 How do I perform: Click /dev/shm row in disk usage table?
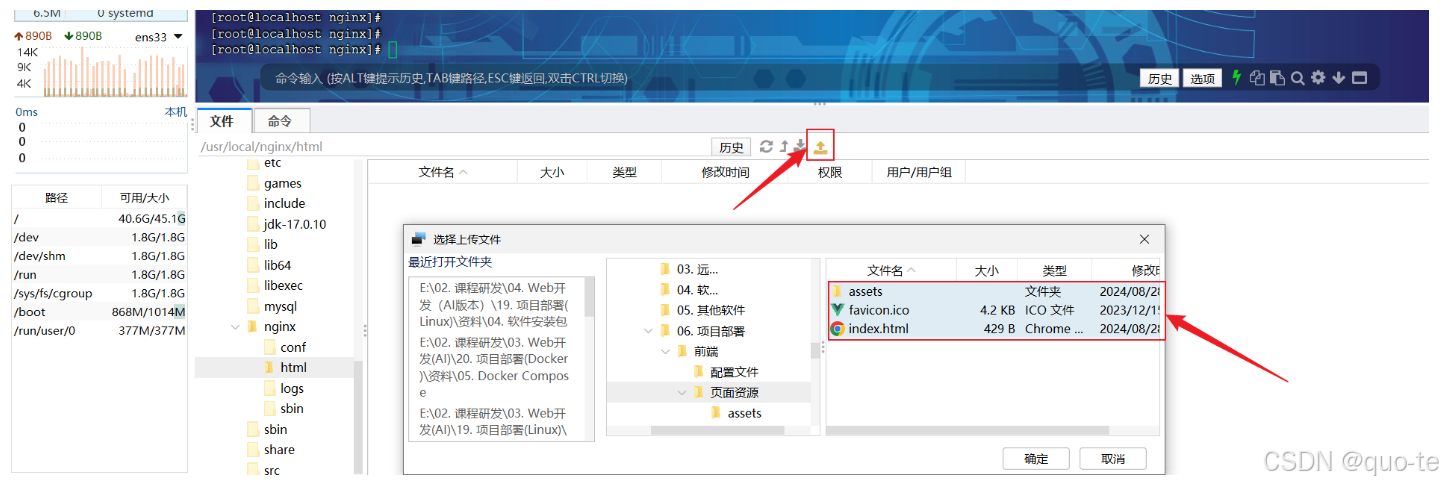[x=99, y=256]
